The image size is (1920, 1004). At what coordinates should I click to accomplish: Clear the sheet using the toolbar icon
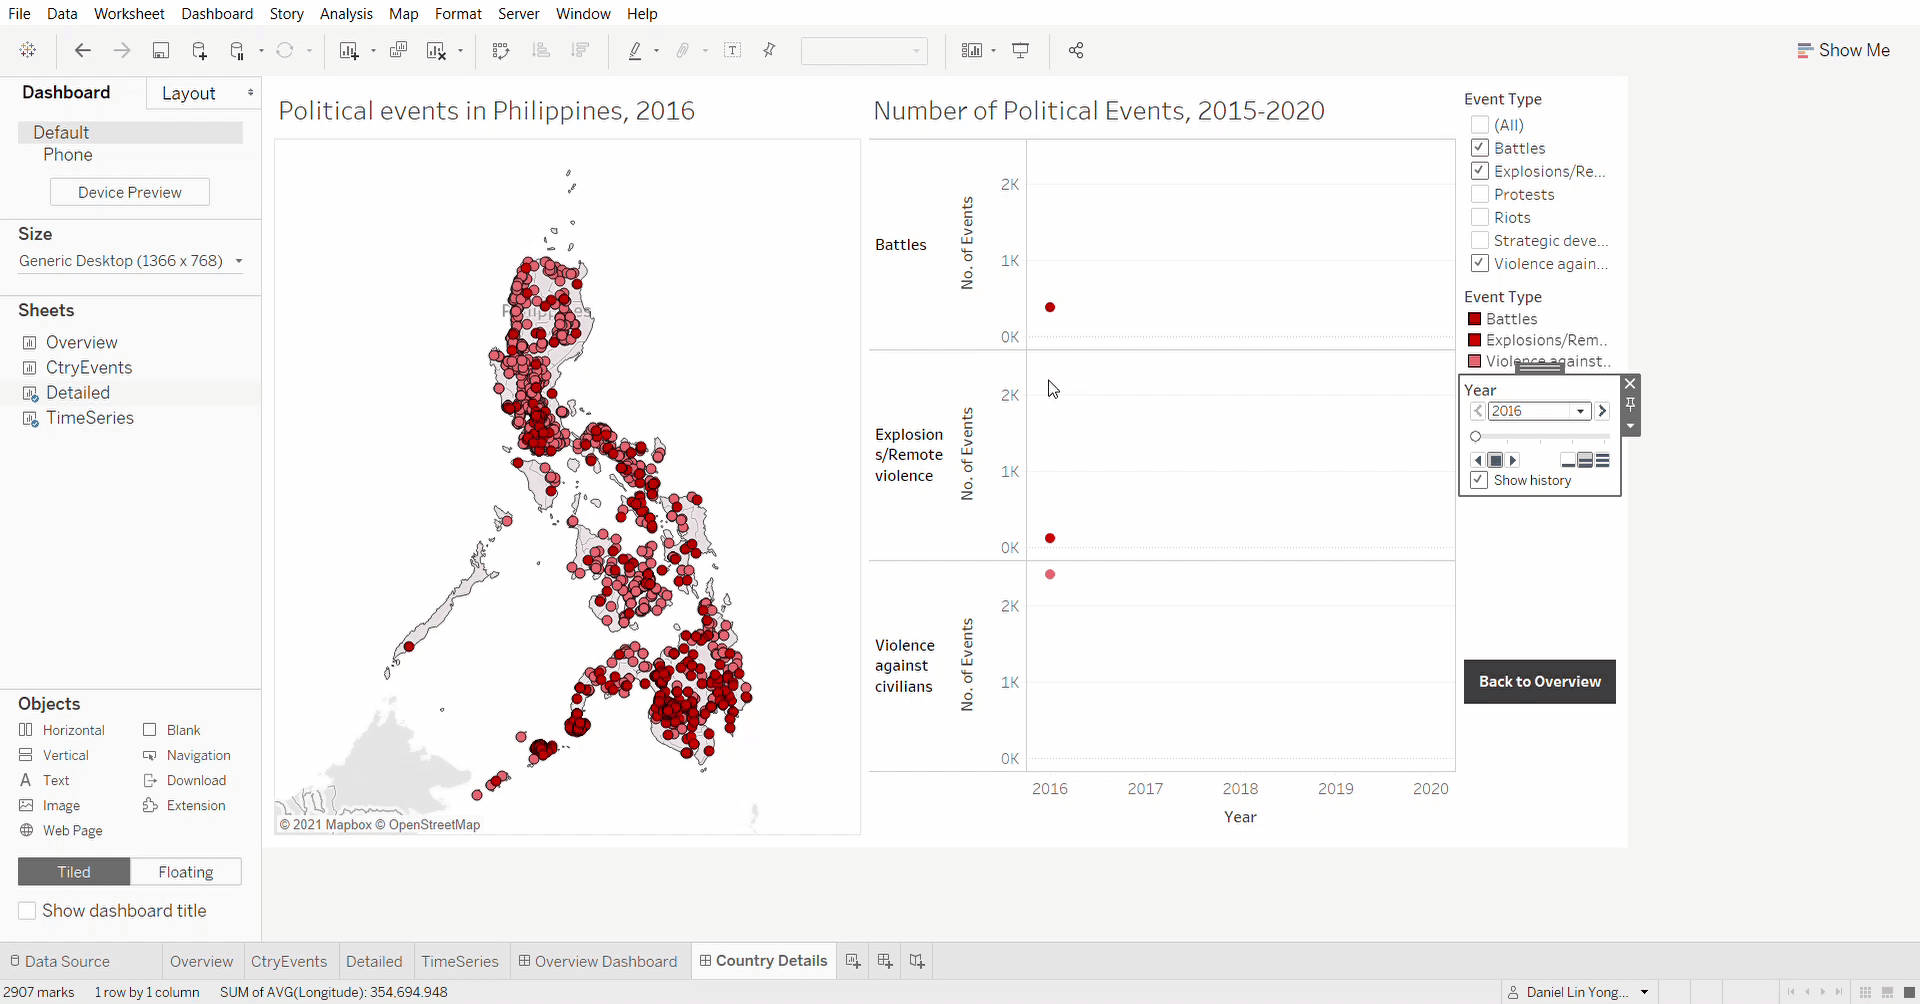point(437,50)
